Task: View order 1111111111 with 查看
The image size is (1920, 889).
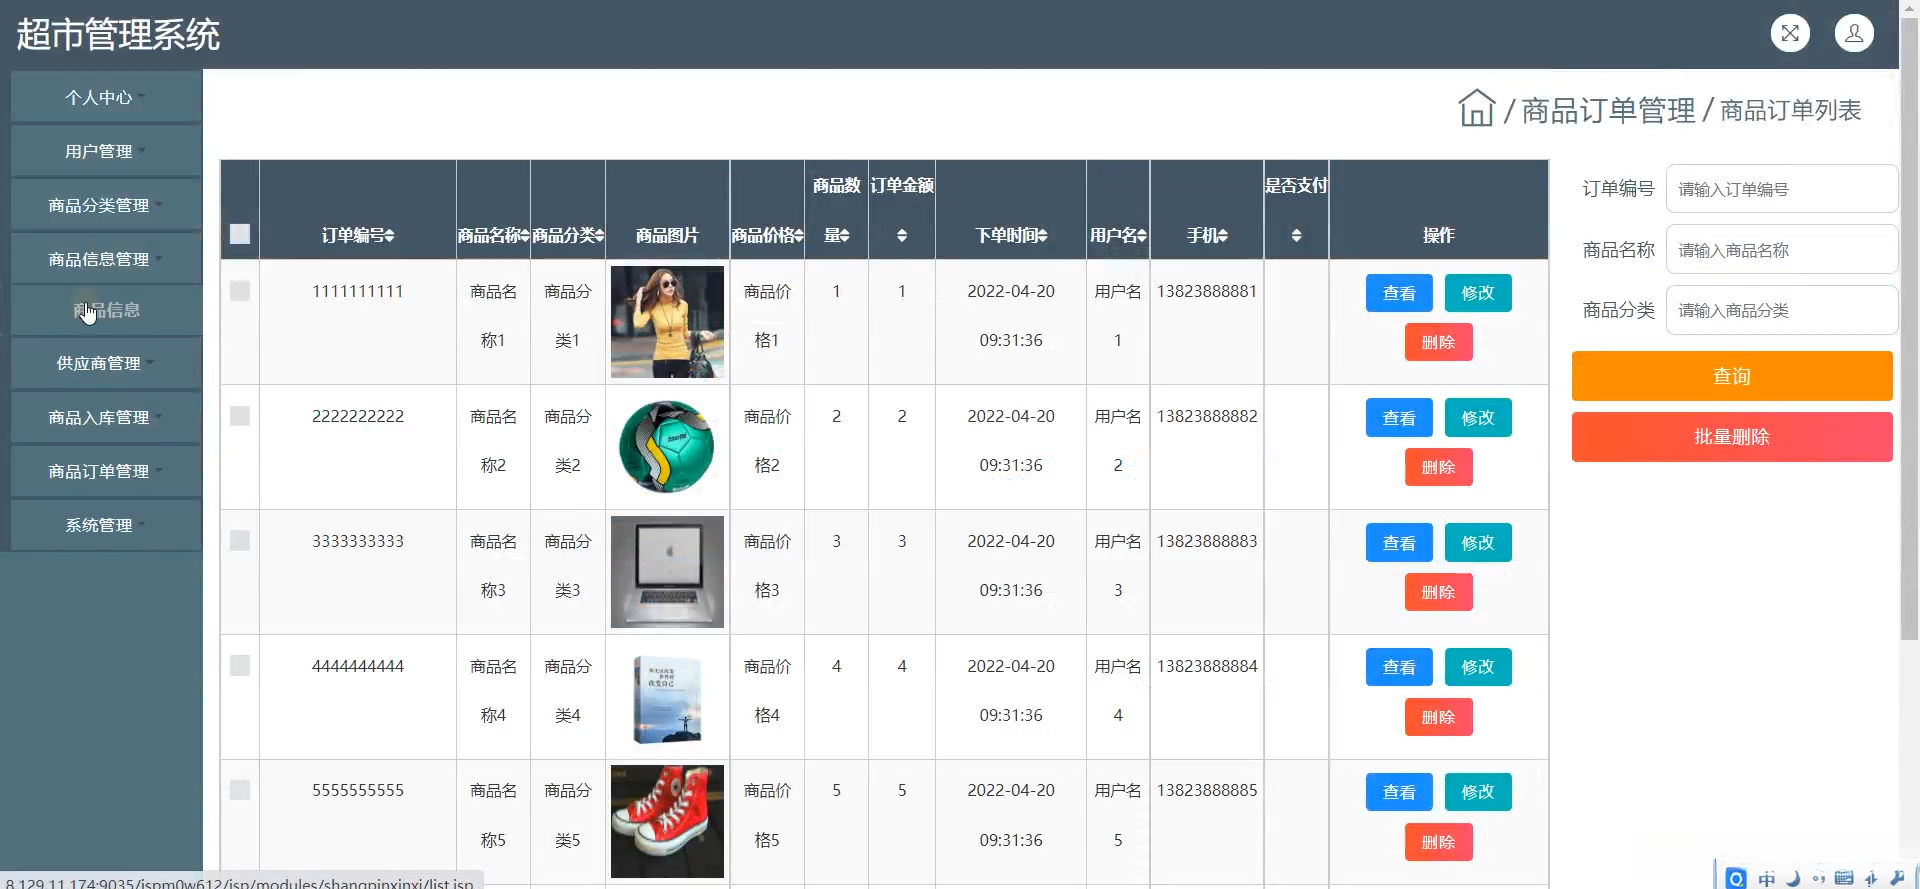Action: 1399,293
